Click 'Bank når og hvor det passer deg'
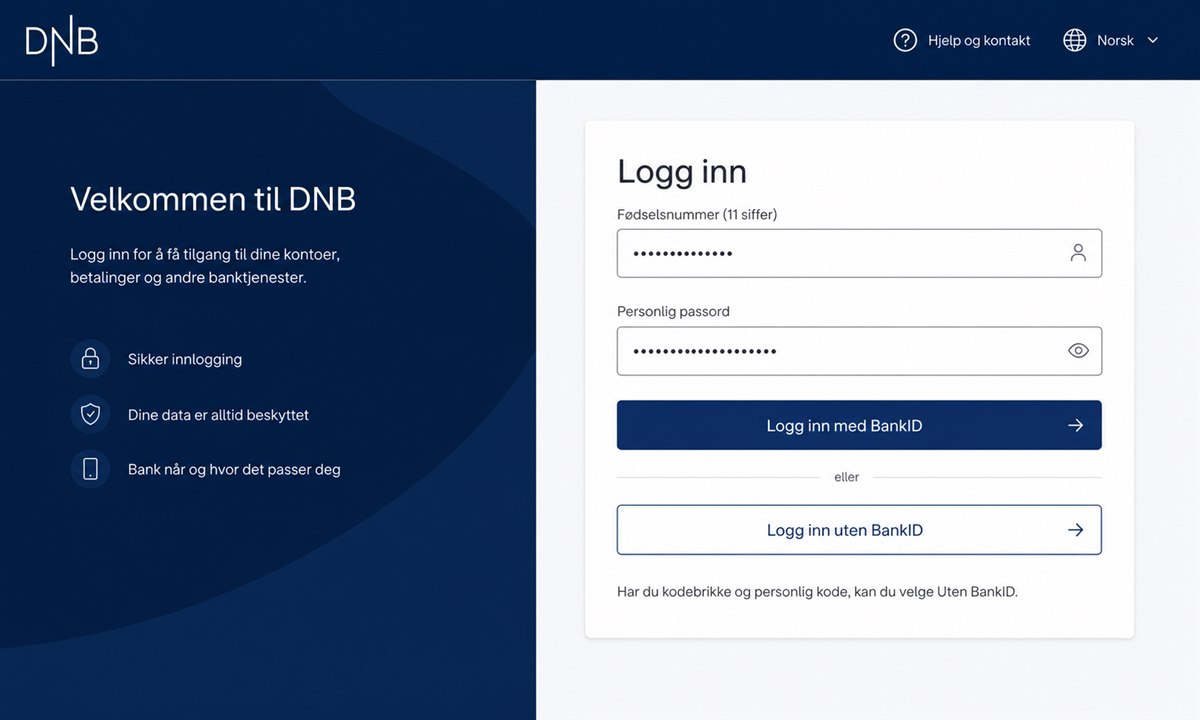 [x=234, y=469]
